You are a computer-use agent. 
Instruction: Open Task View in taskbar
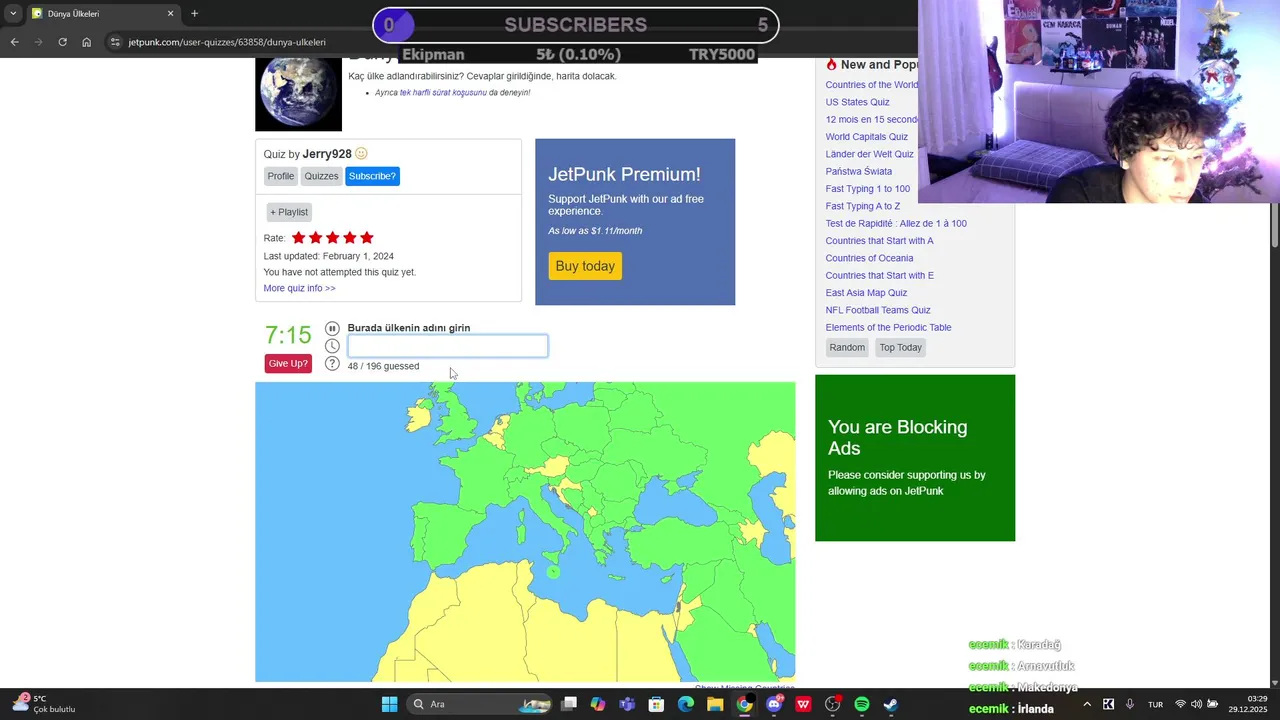point(569,704)
